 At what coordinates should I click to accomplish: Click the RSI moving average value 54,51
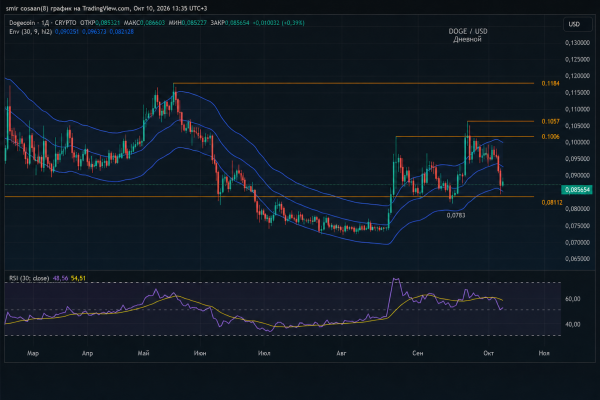click(78, 278)
